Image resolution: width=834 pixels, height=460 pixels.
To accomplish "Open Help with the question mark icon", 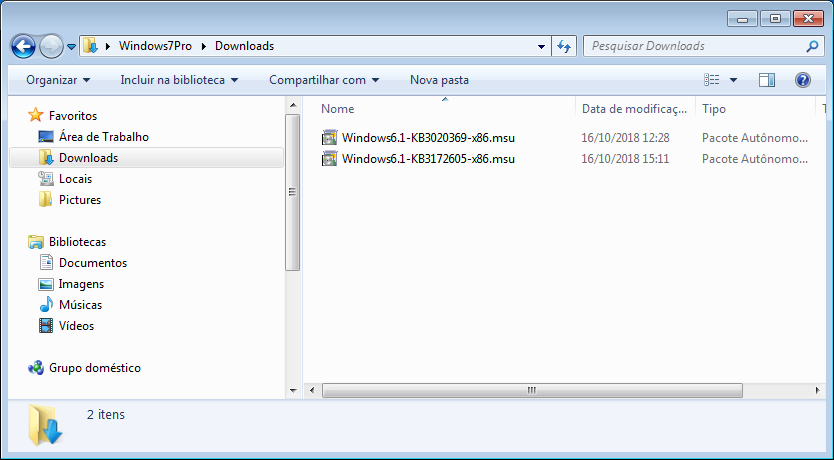I will click(803, 80).
